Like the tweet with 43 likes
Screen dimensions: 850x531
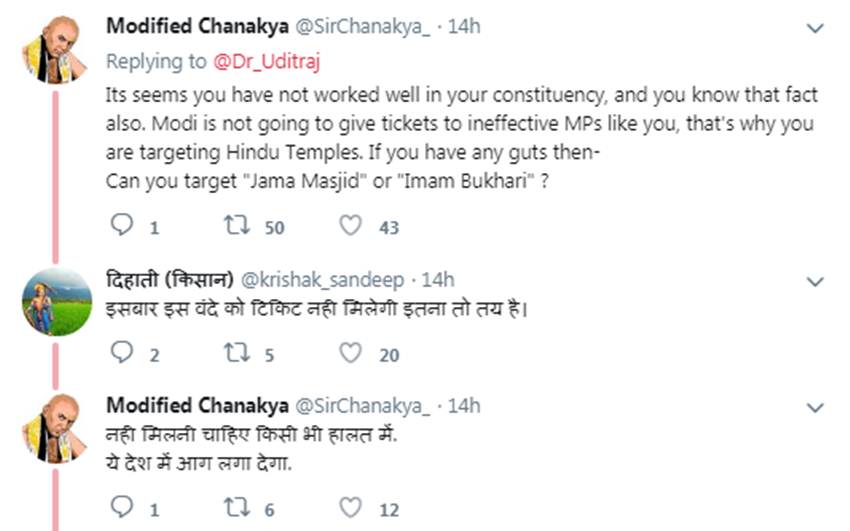(350, 226)
